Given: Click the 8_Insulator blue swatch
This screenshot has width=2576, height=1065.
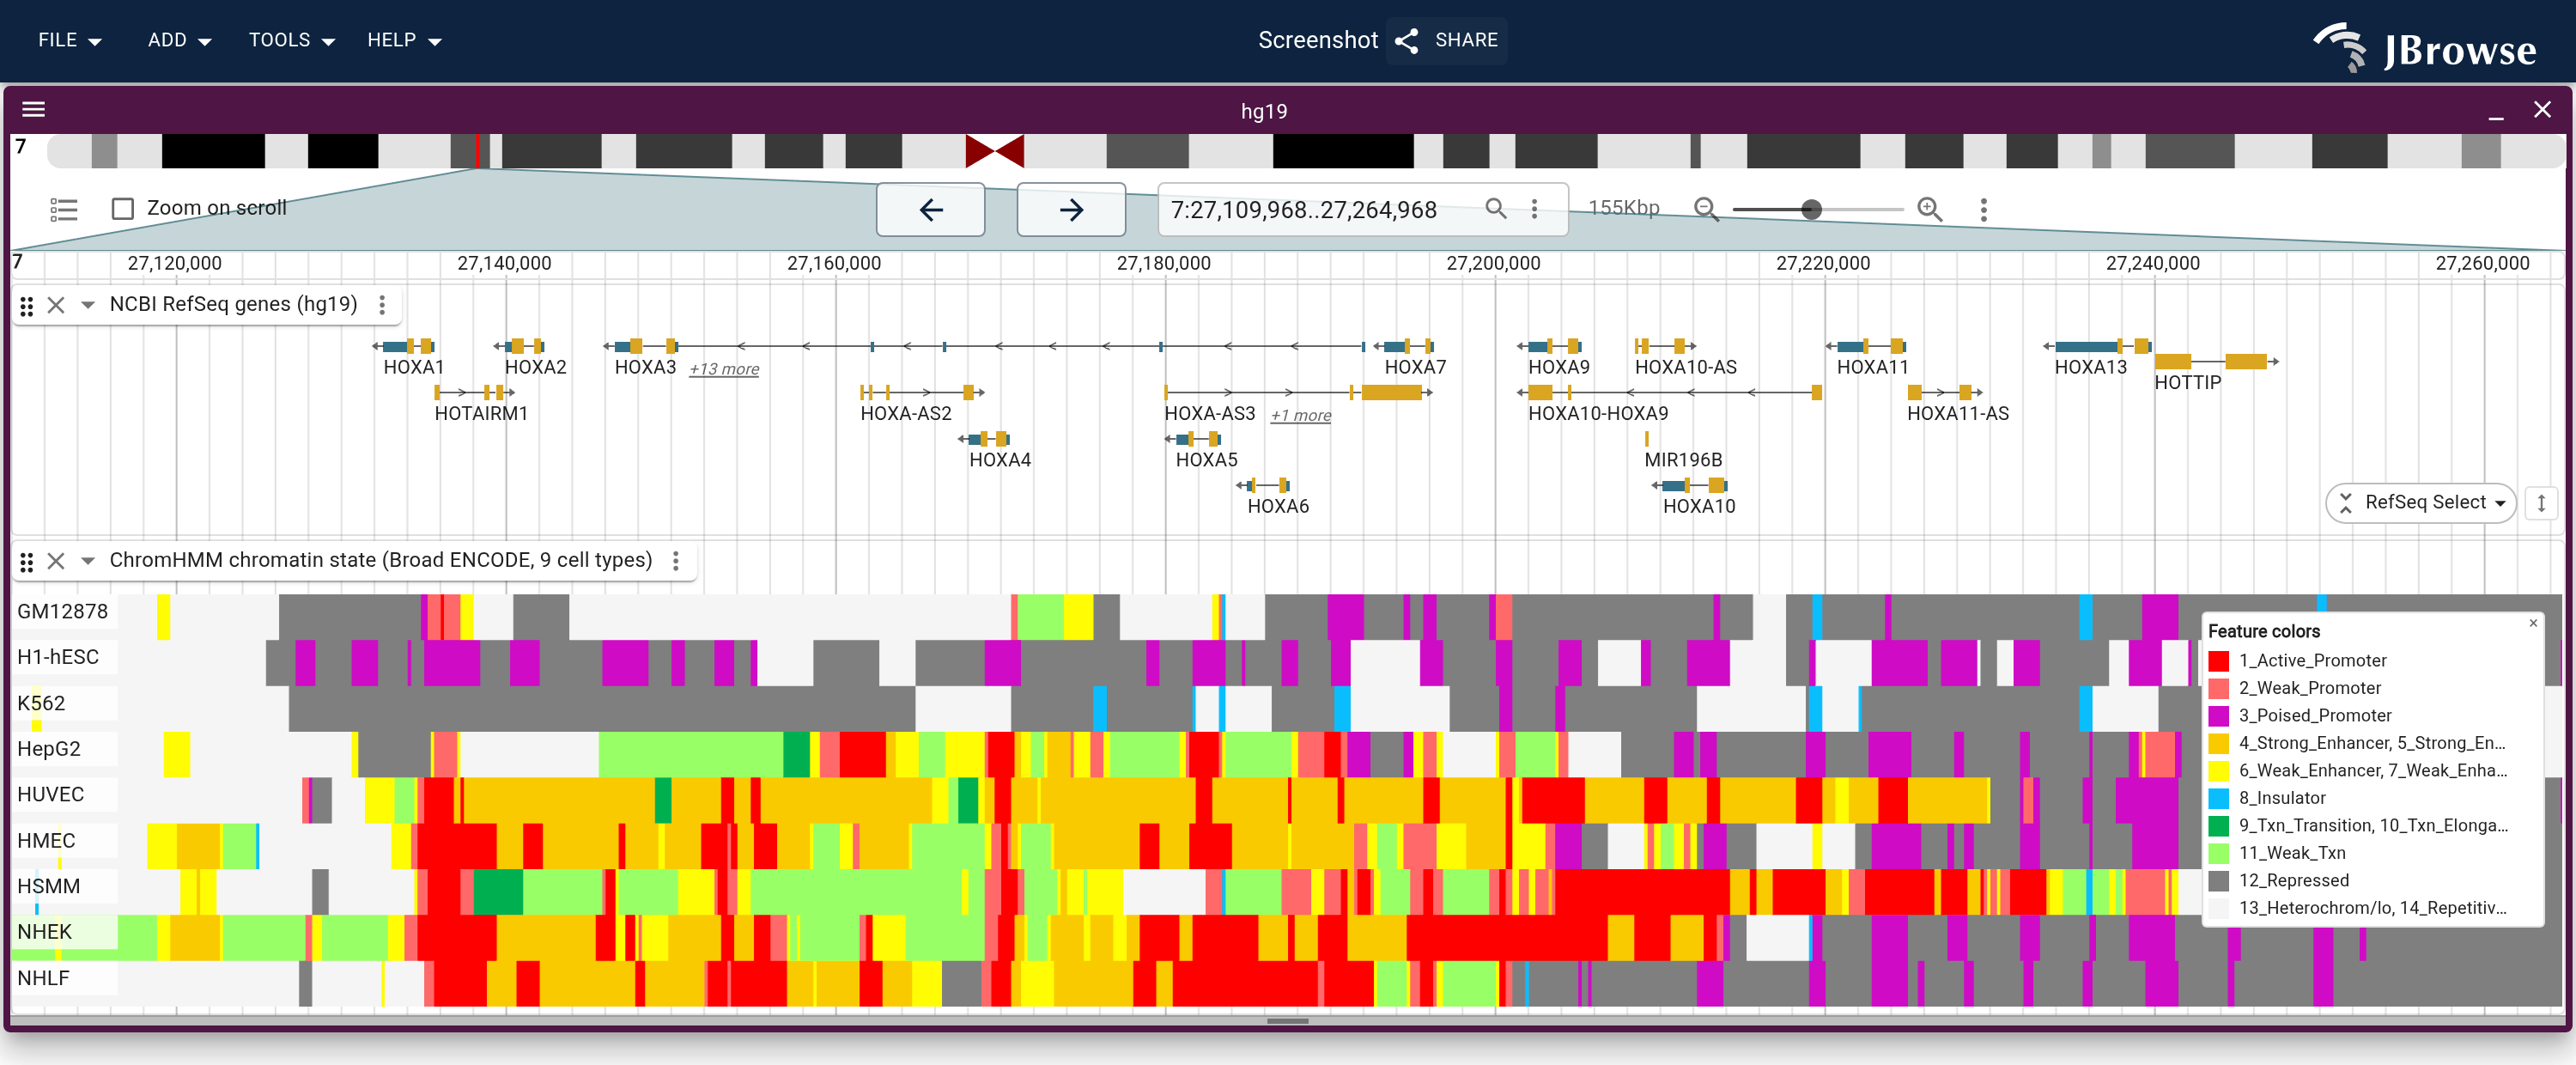Looking at the screenshot, I should pyautogui.click(x=2218, y=798).
